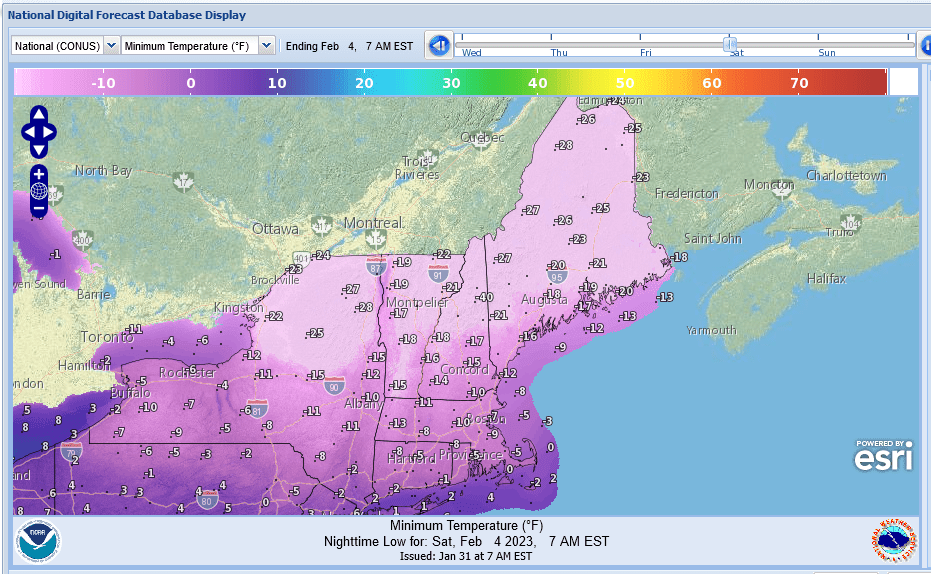931x574 pixels.
Task: Click the white swatch on color legend
Action: click(x=903, y=82)
